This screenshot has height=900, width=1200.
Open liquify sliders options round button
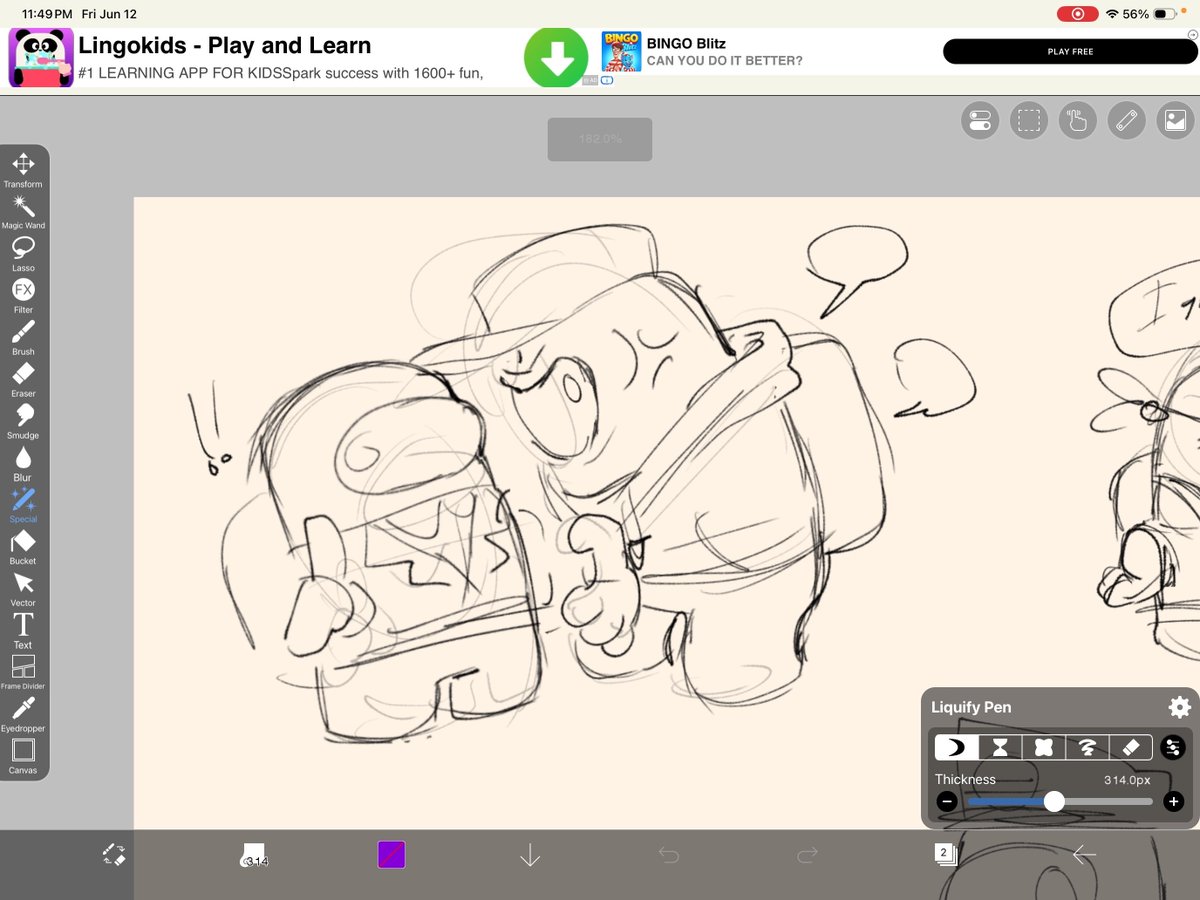(1173, 747)
